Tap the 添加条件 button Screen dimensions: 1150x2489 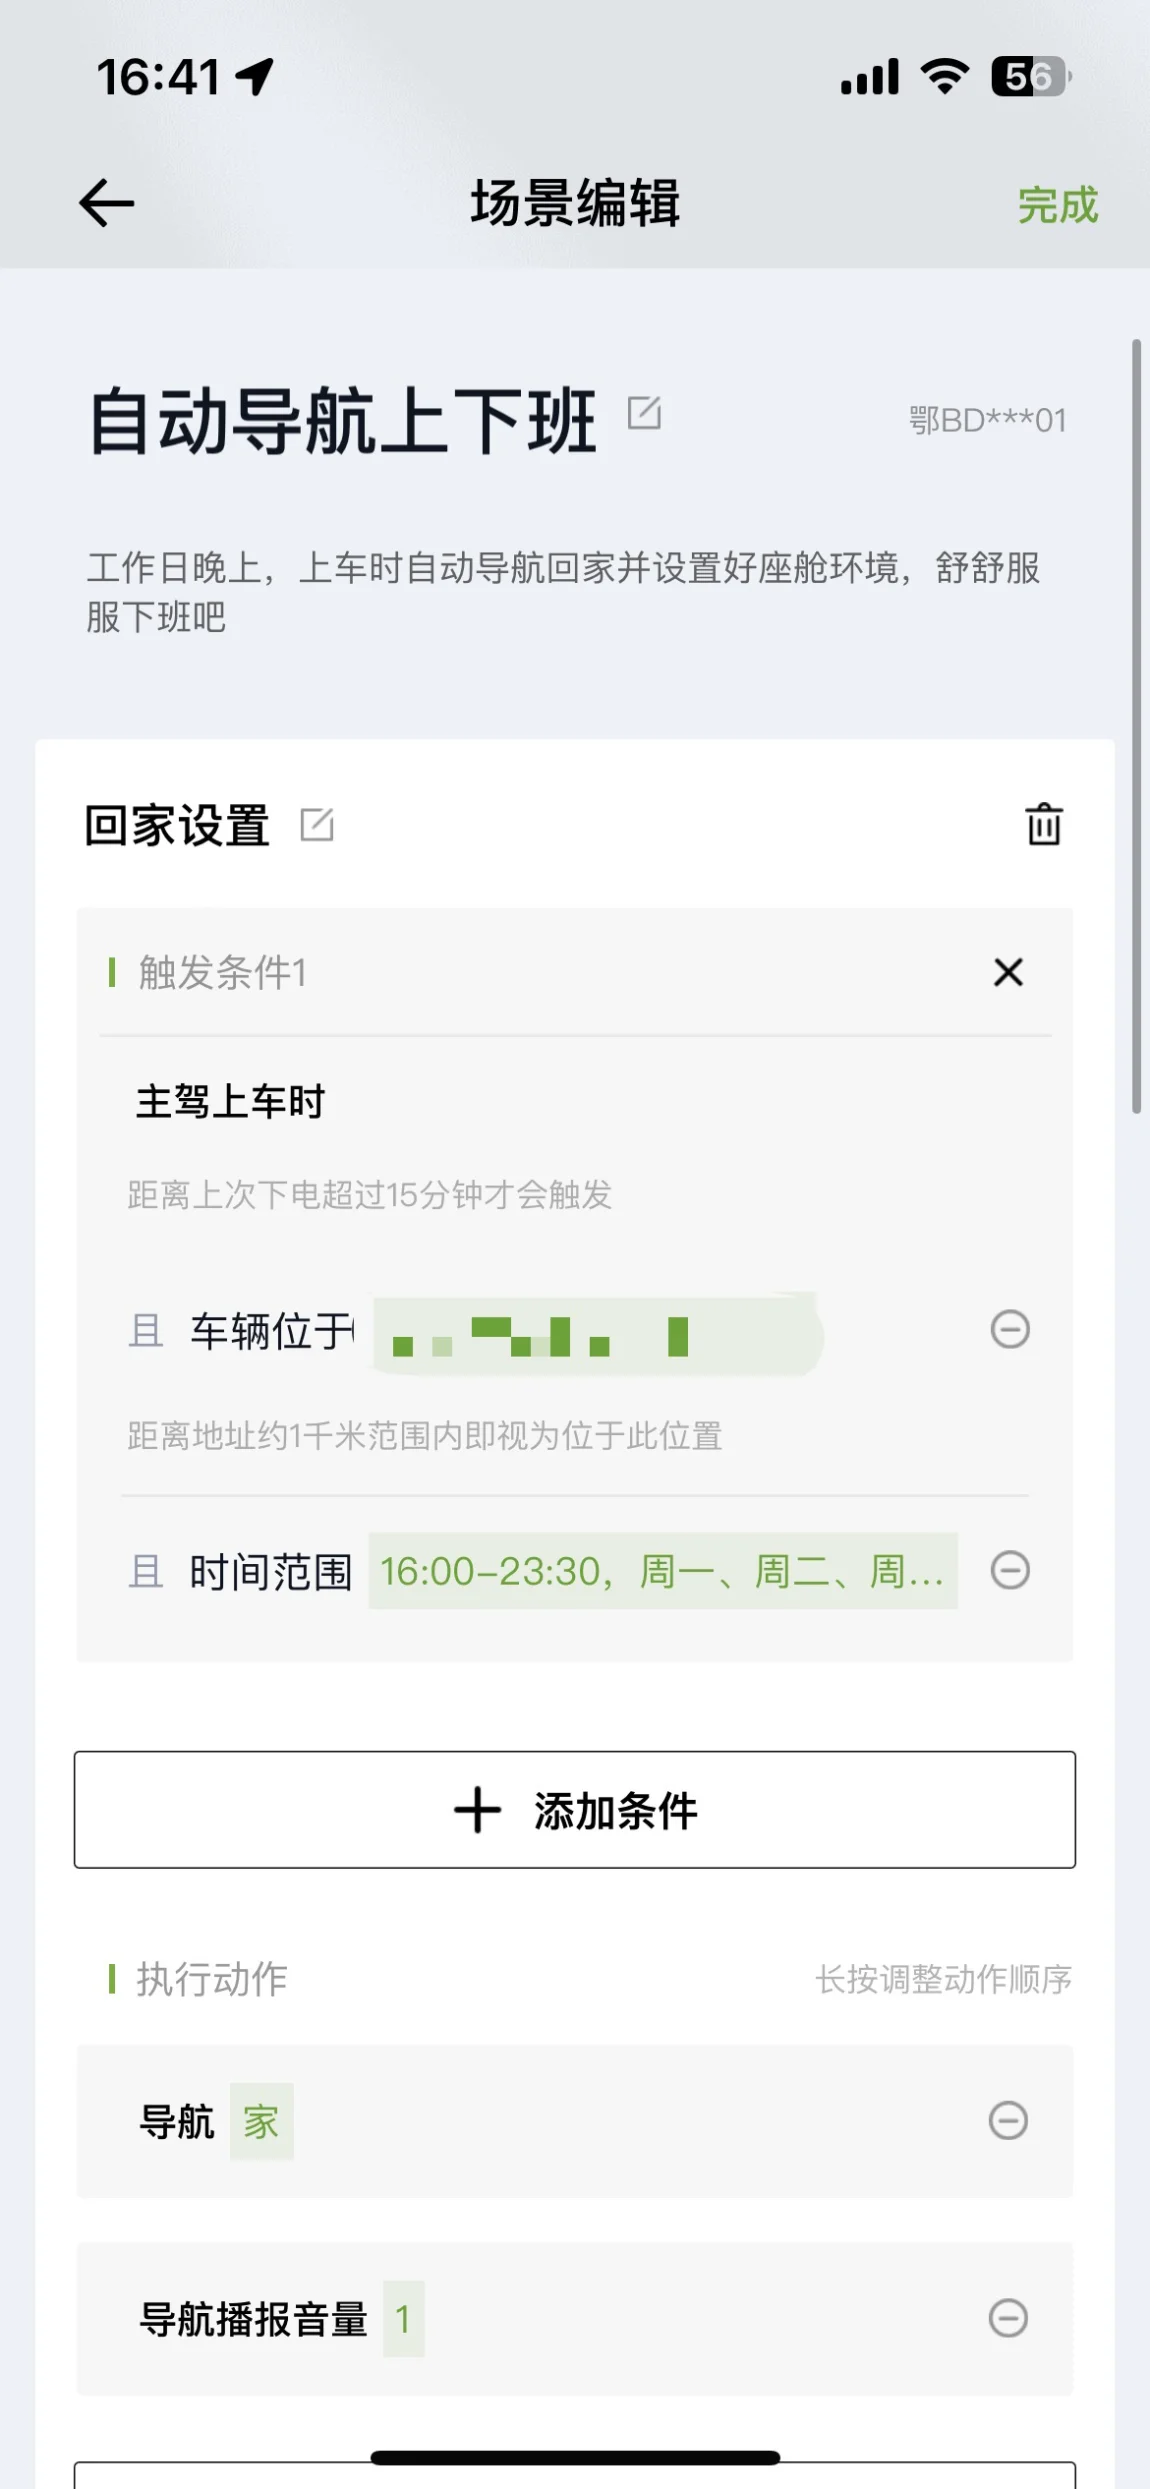pos(575,1809)
